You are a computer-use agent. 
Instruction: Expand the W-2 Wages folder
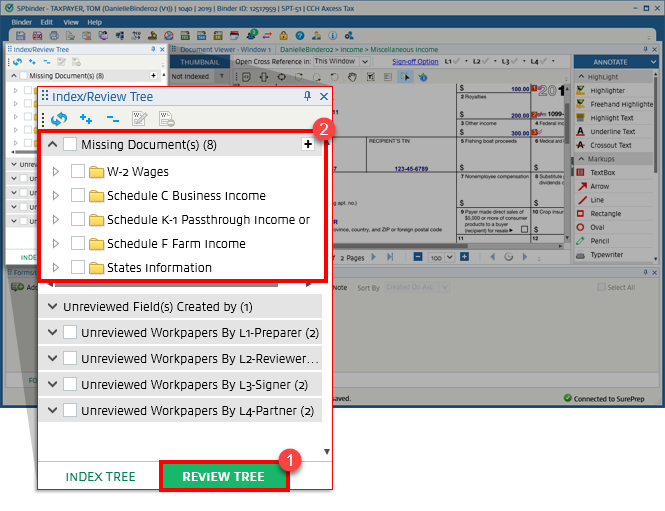coord(56,171)
